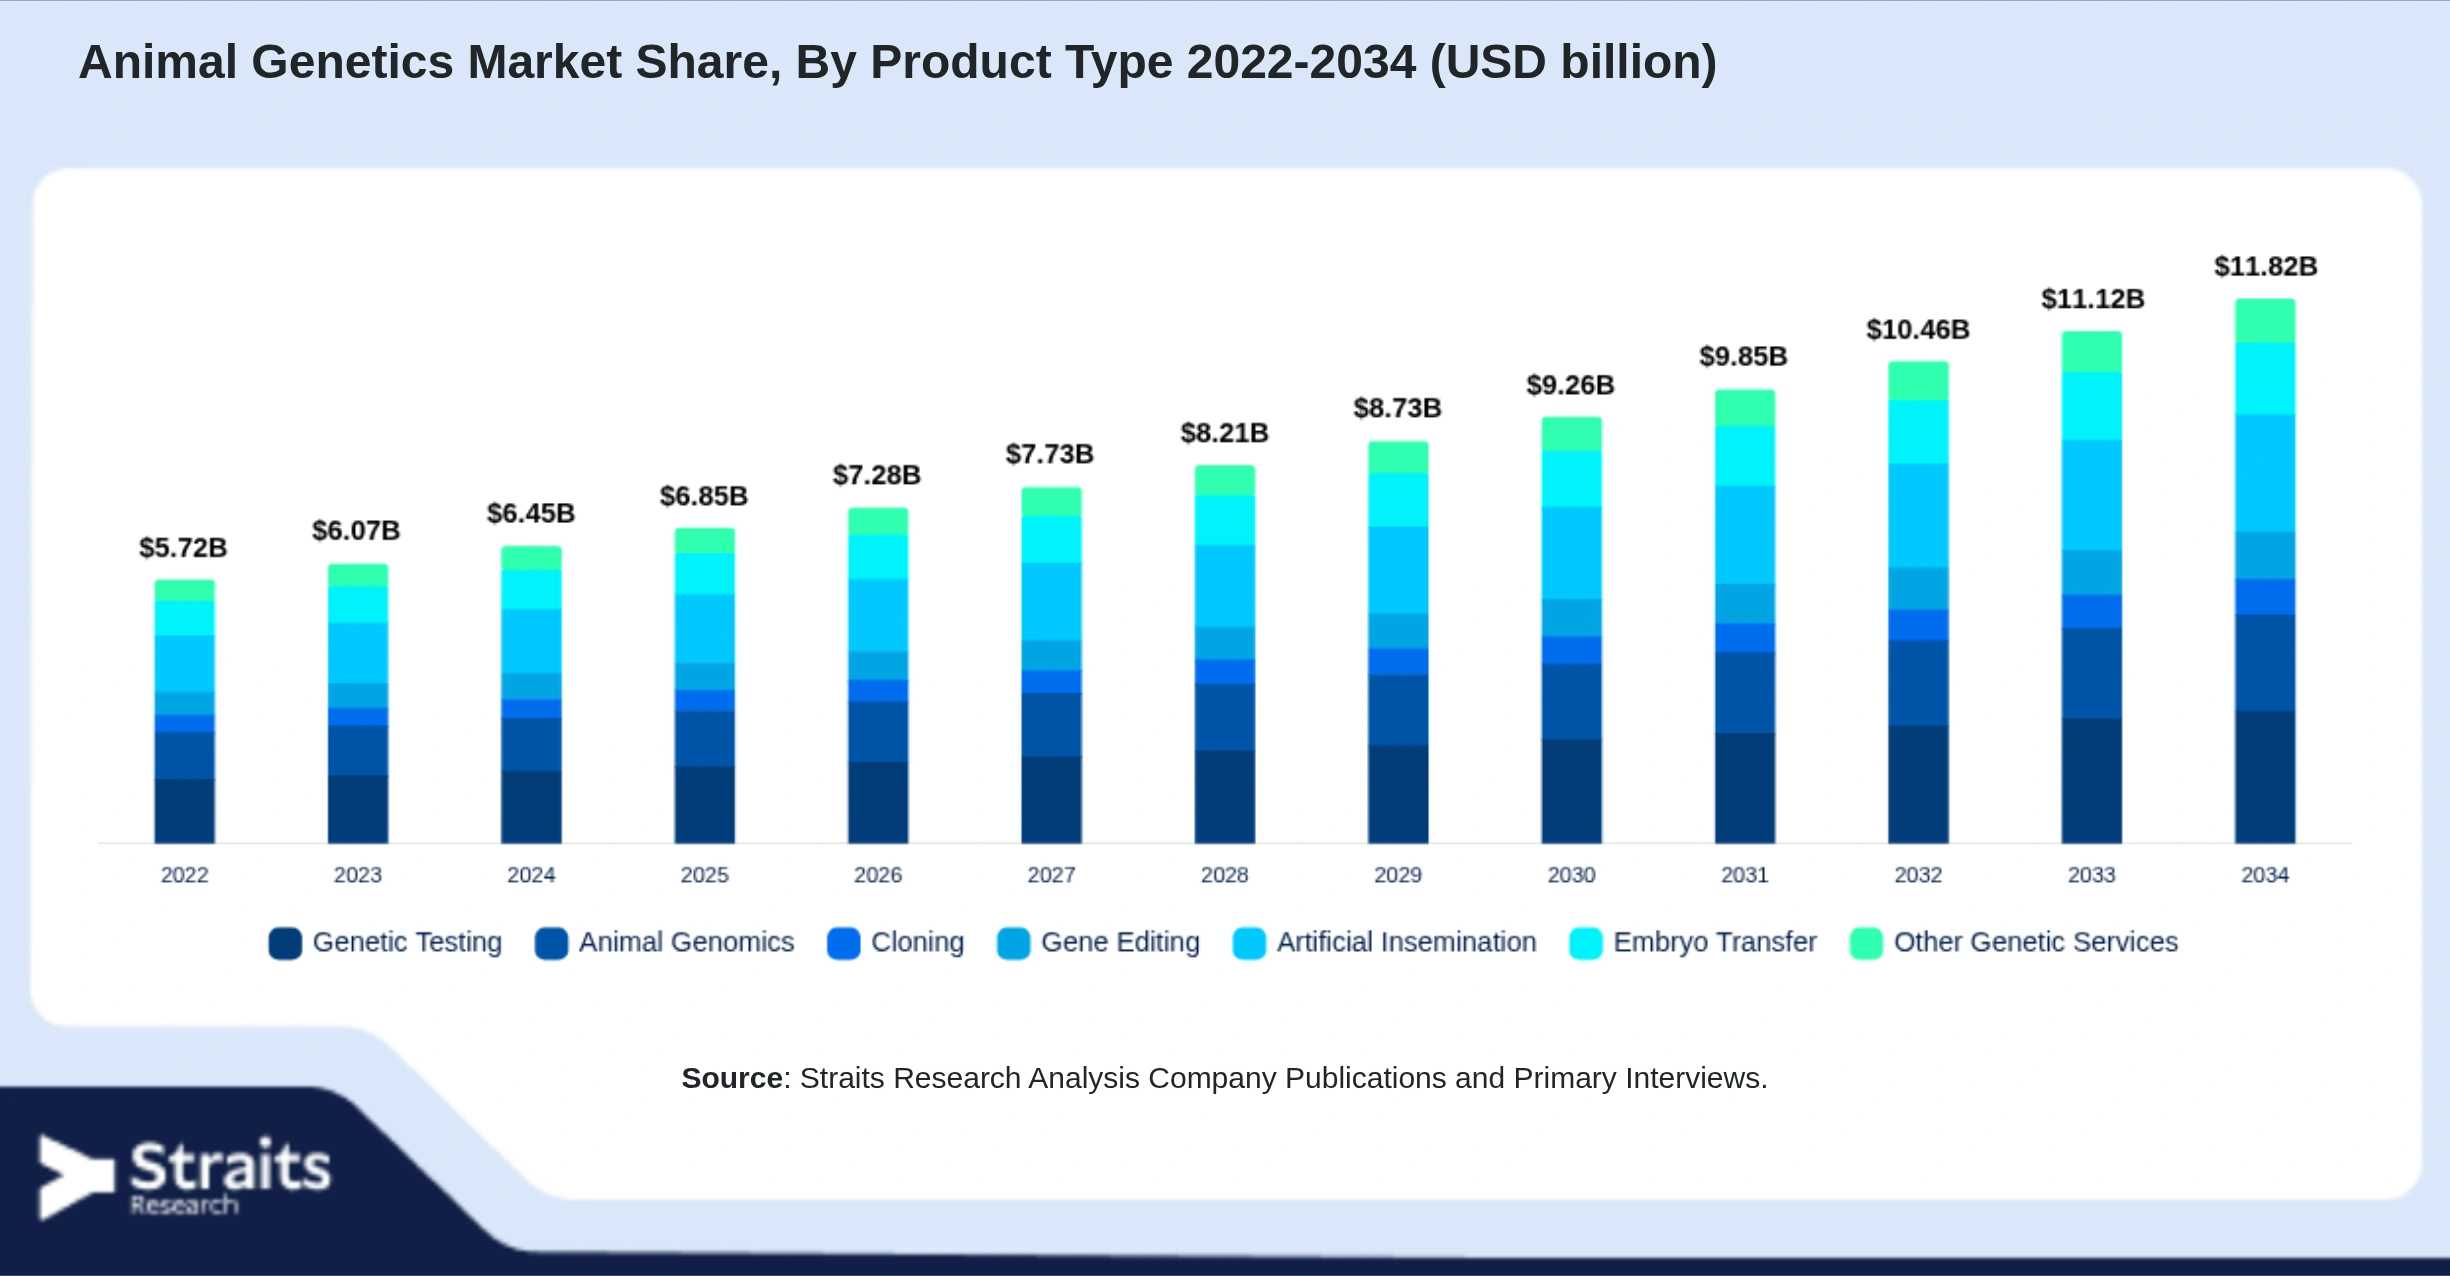Click the Gene Editing legend swatch
2450x1276 pixels.
click(1014, 943)
